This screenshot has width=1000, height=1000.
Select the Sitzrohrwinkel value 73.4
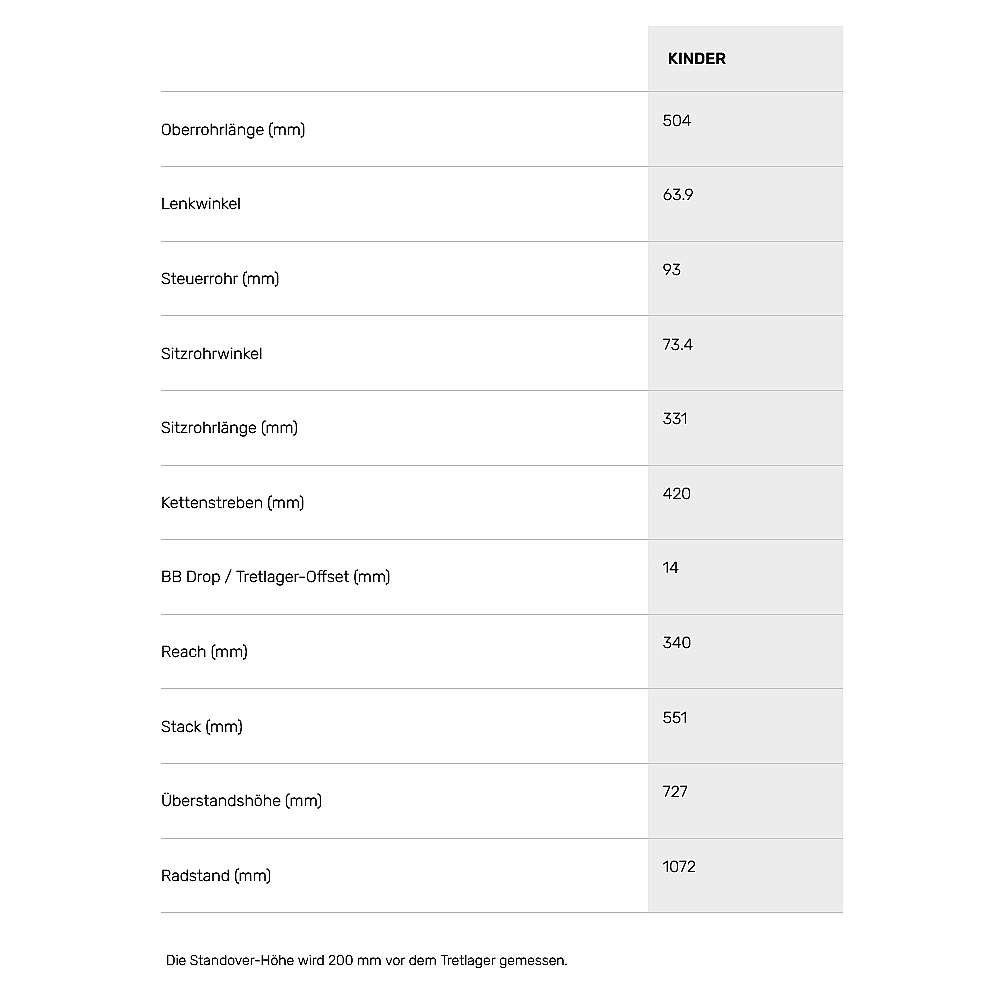pos(677,345)
